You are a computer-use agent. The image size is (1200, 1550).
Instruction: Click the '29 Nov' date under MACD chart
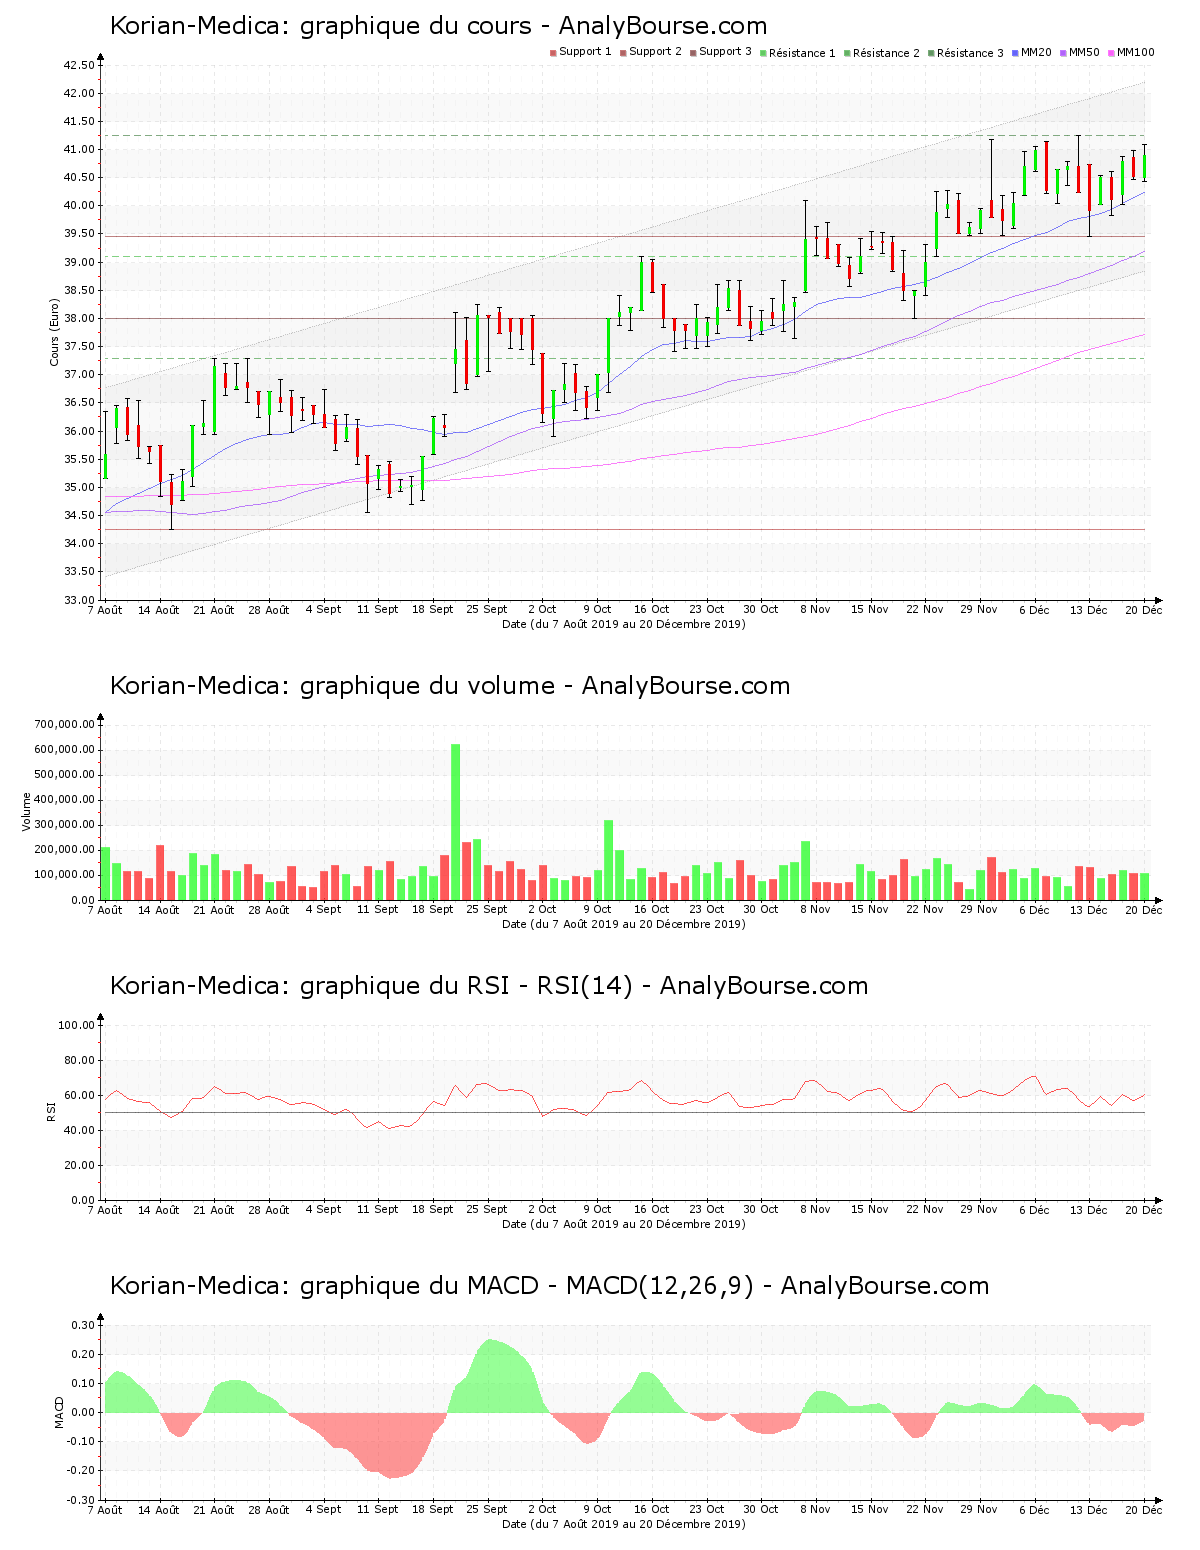coord(979,1510)
